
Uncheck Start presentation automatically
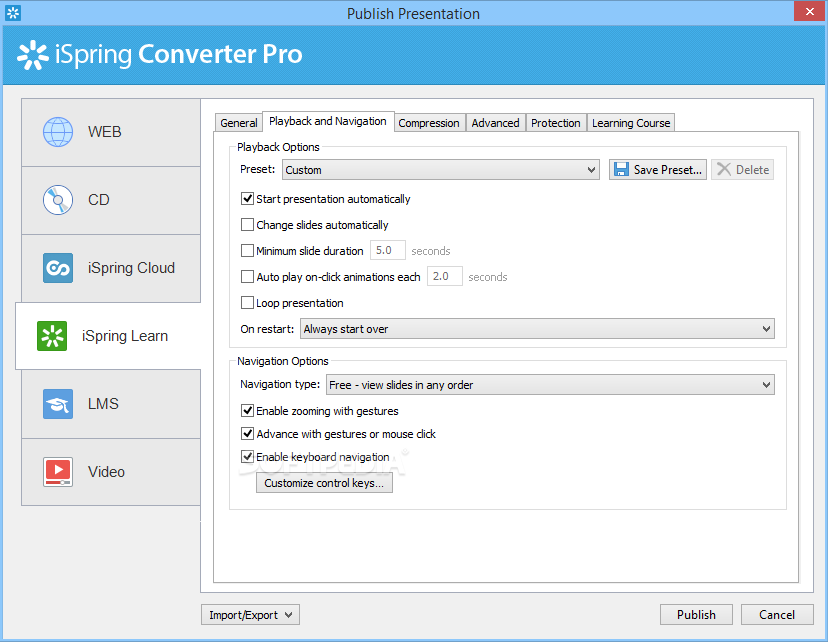[247, 199]
